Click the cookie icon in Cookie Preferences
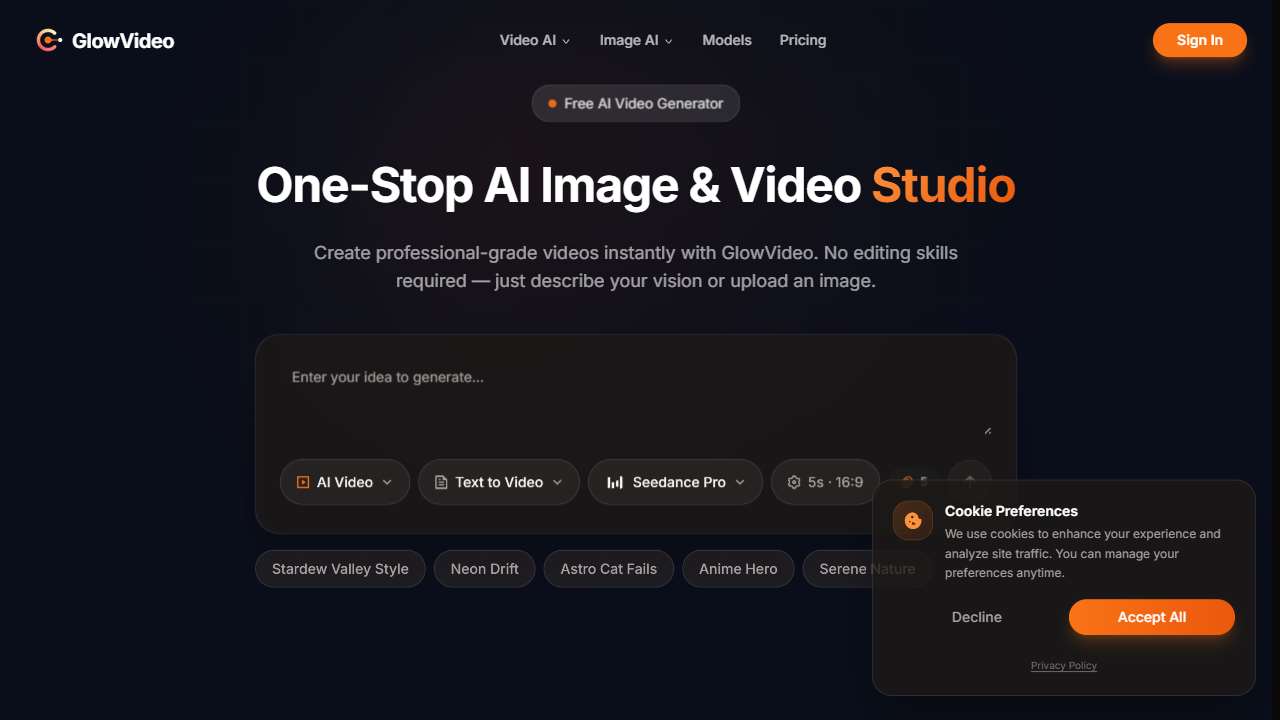Image resolution: width=1280 pixels, height=720 pixels. pos(912,521)
